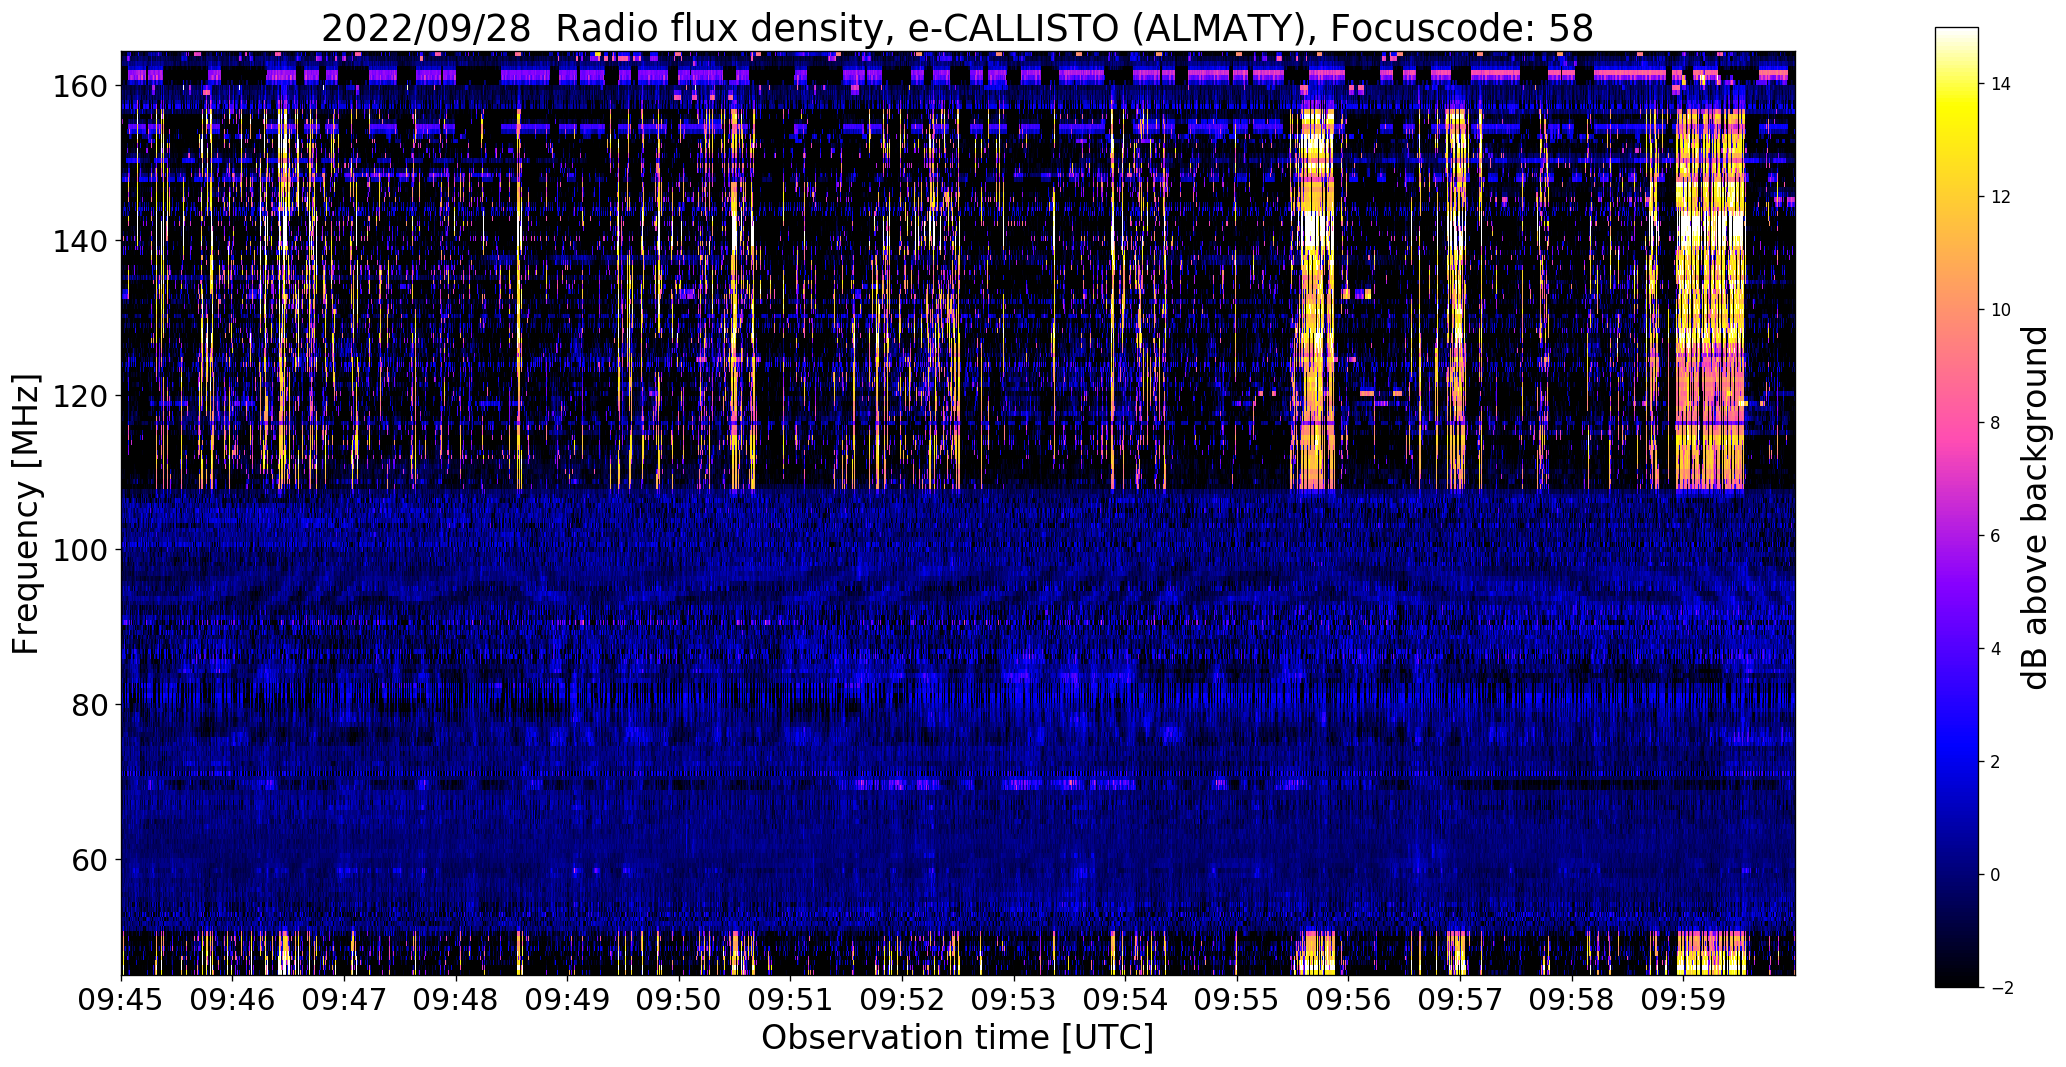Click the 09:49 time tick label
Screen dimensions: 2066x1067
coord(568,1000)
